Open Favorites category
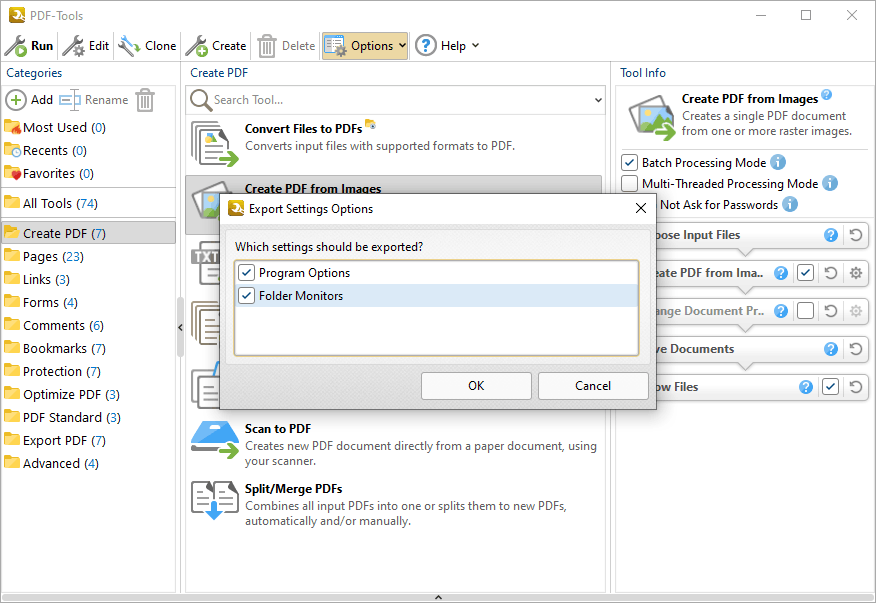 click(x=49, y=173)
